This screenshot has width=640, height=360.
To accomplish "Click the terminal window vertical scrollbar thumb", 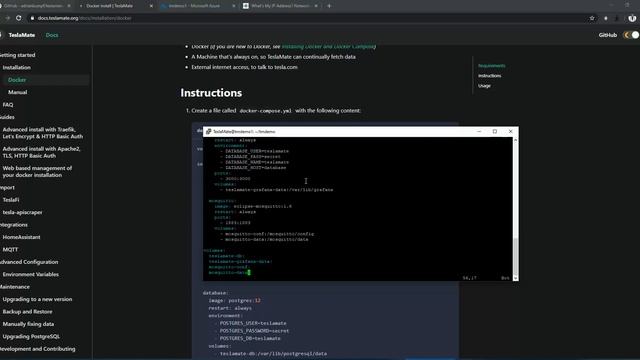I will point(516,256).
